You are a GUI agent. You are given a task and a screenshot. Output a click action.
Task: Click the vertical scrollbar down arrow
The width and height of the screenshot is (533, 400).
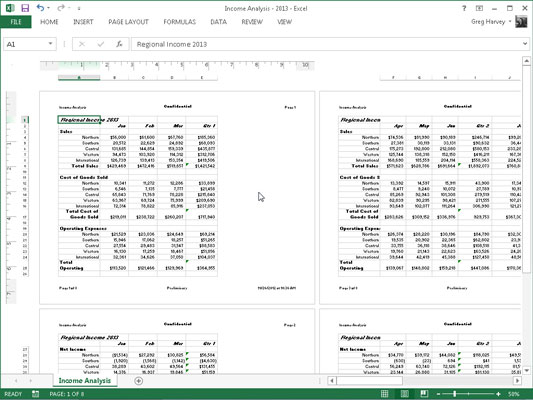[526, 370]
